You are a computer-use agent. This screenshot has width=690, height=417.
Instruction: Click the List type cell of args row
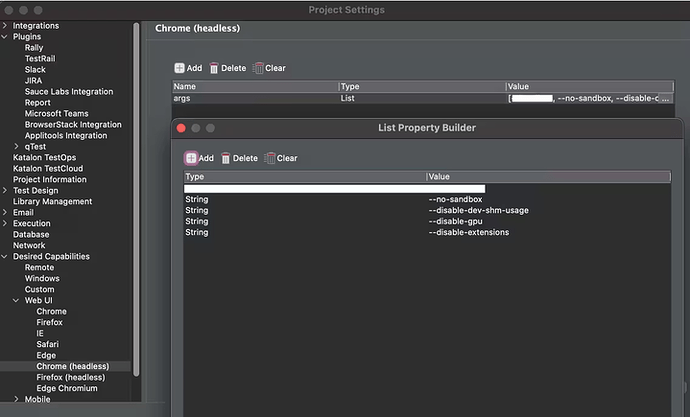coord(422,98)
